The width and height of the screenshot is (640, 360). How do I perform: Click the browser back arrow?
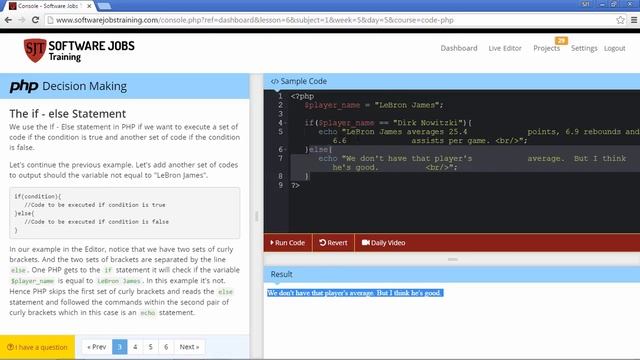8,20
